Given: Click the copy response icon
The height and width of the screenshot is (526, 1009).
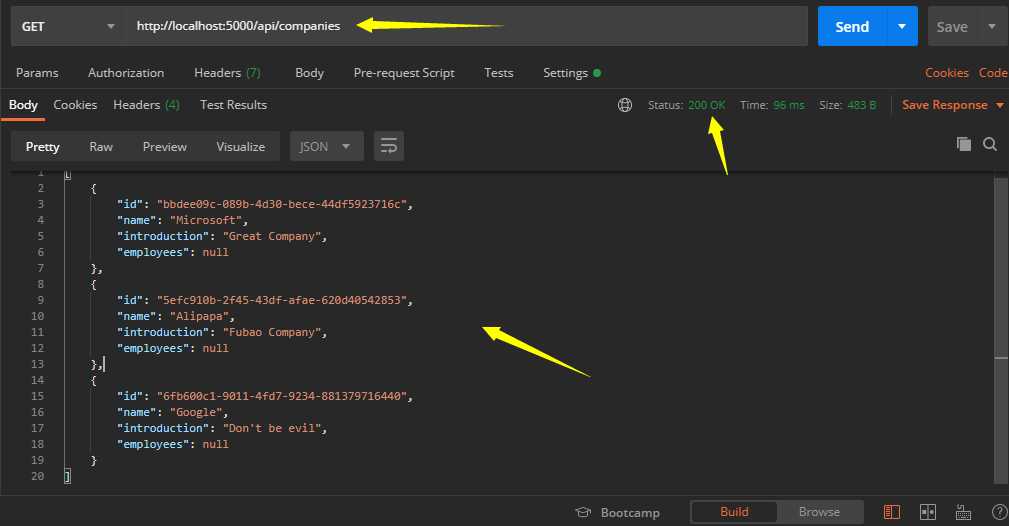Looking at the screenshot, I should click(x=963, y=144).
